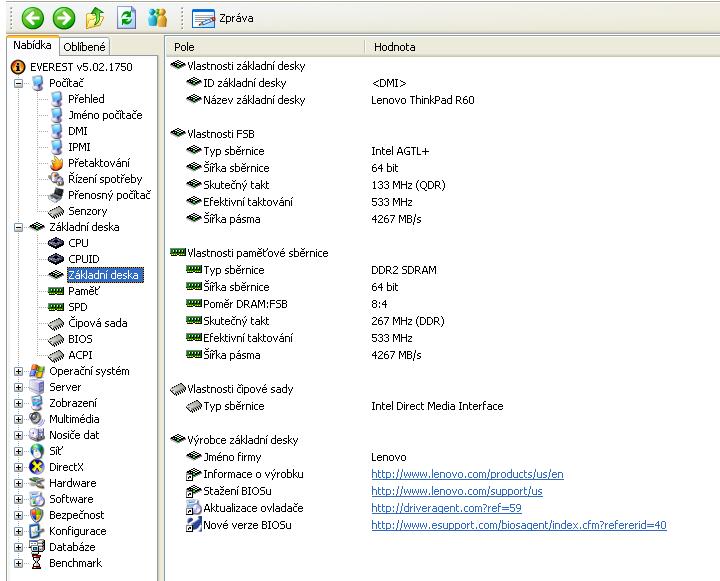Click the users icon in toolbar
720x581 pixels.
(x=157, y=17)
